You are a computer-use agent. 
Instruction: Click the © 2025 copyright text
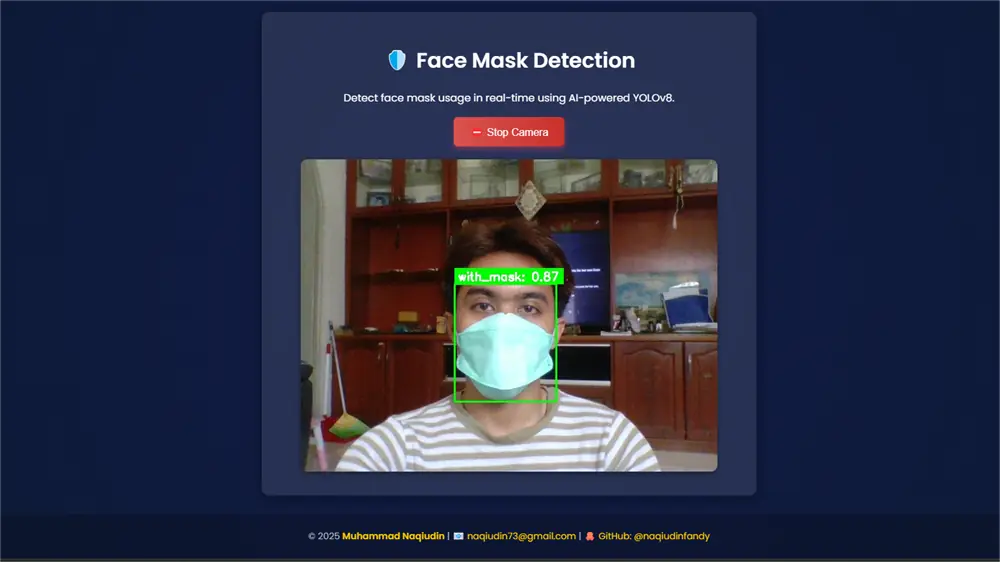(x=324, y=536)
